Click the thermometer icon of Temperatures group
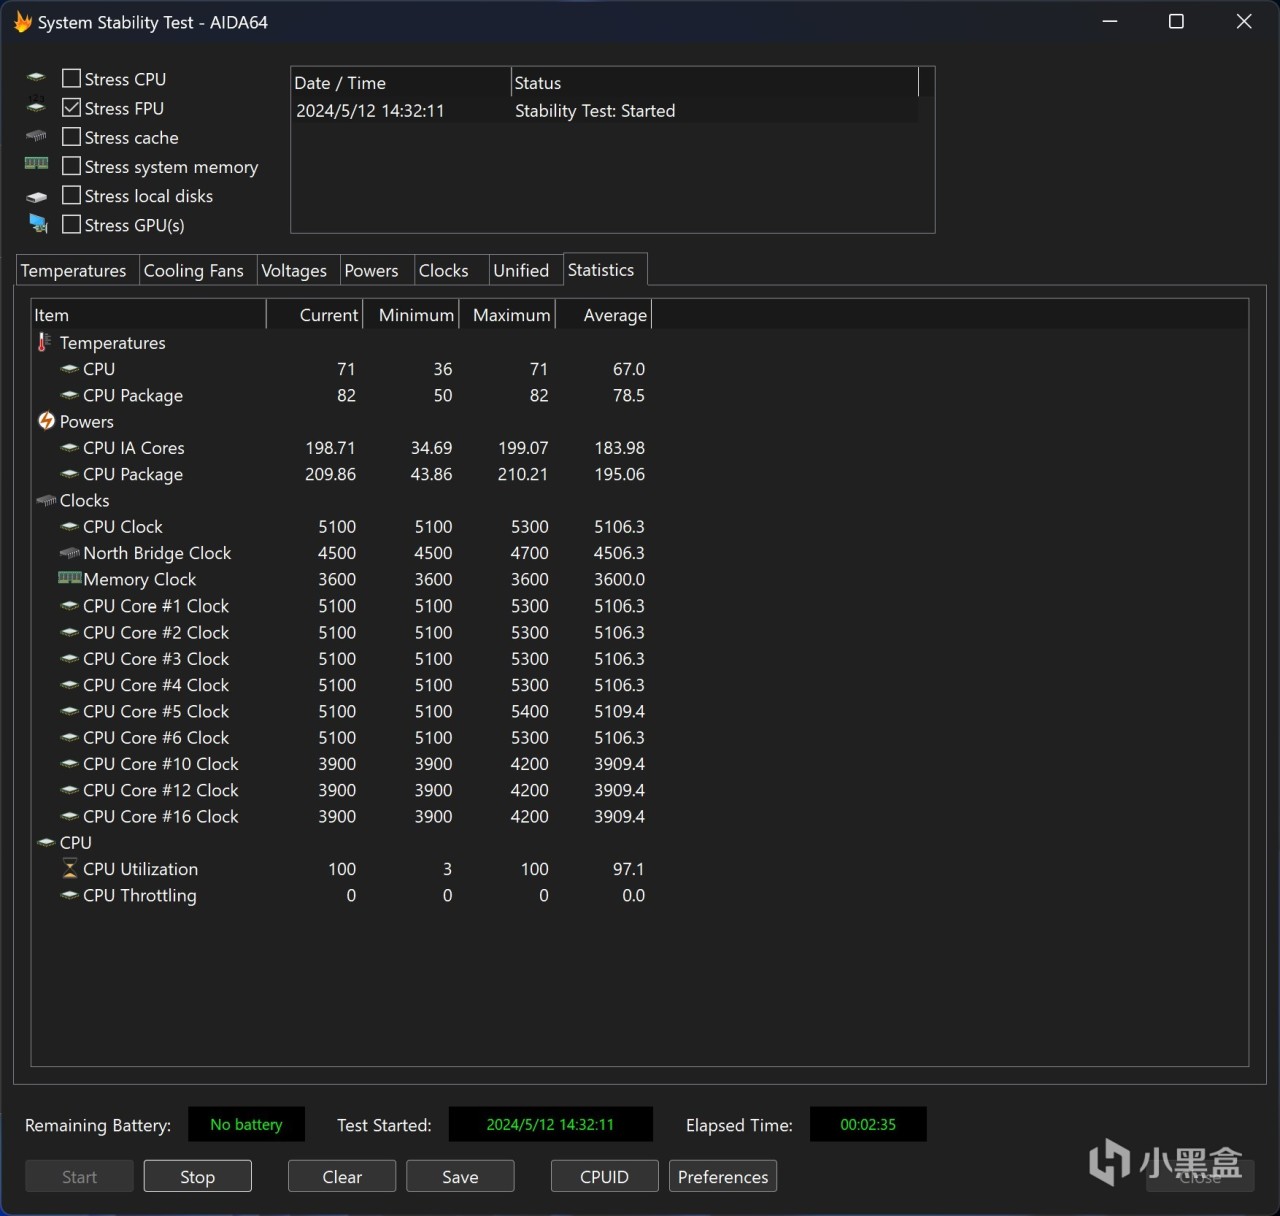This screenshot has height=1216, width=1280. (44, 342)
